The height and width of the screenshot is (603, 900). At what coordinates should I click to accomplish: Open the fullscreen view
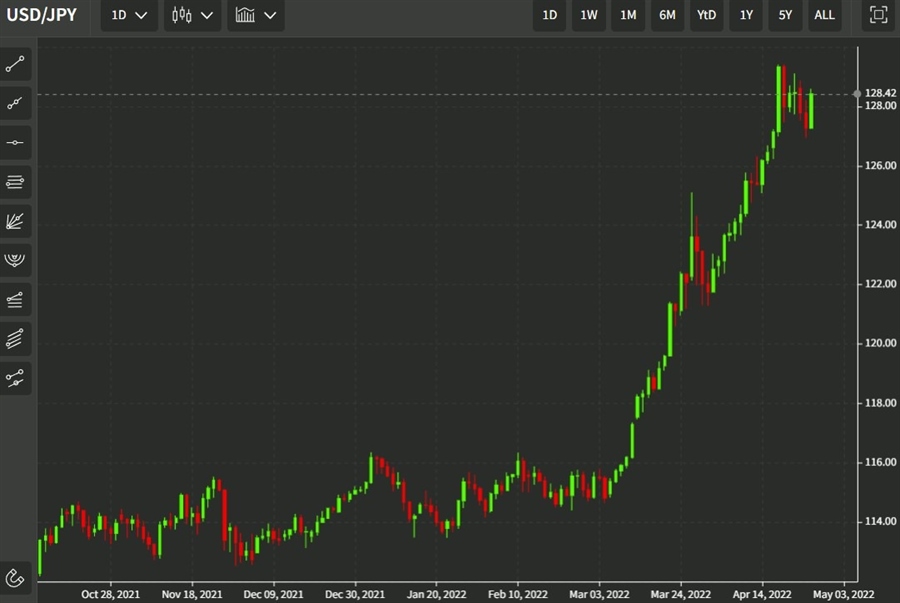pos(878,15)
